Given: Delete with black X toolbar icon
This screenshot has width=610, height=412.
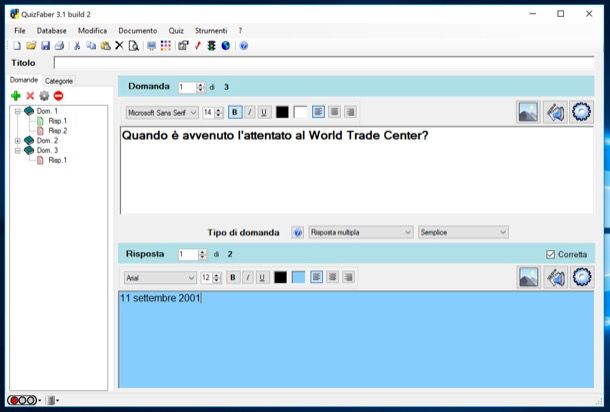Looking at the screenshot, I should pyautogui.click(x=119, y=46).
